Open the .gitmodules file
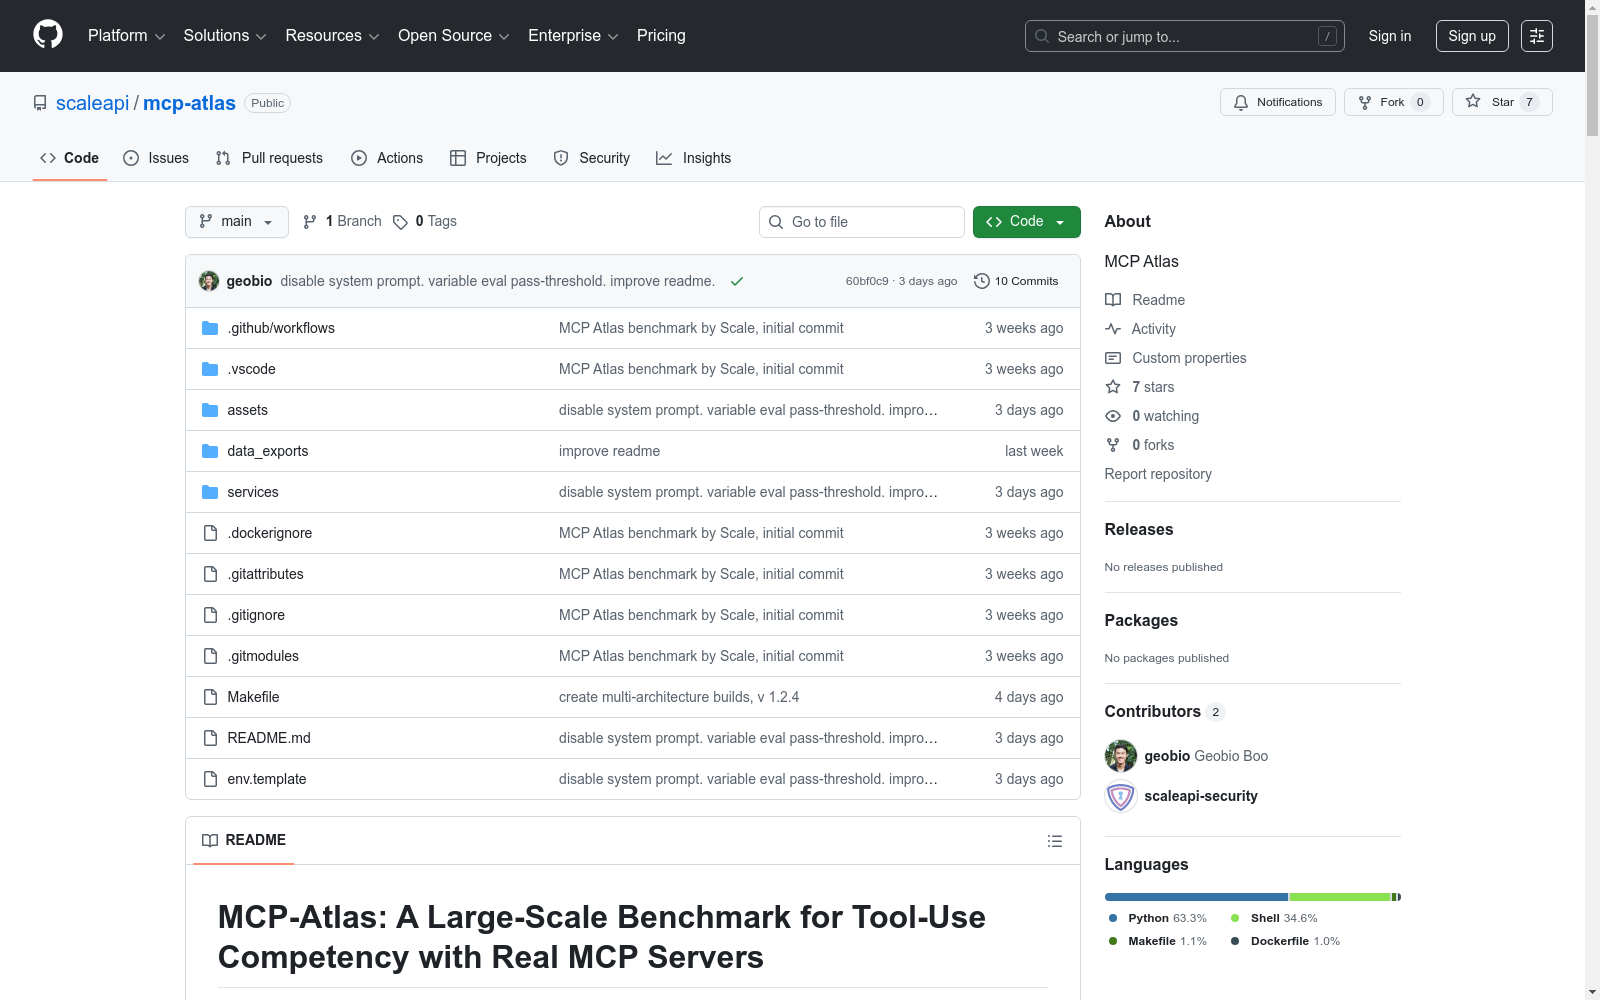The height and width of the screenshot is (1000, 1600). click(263, 656)
